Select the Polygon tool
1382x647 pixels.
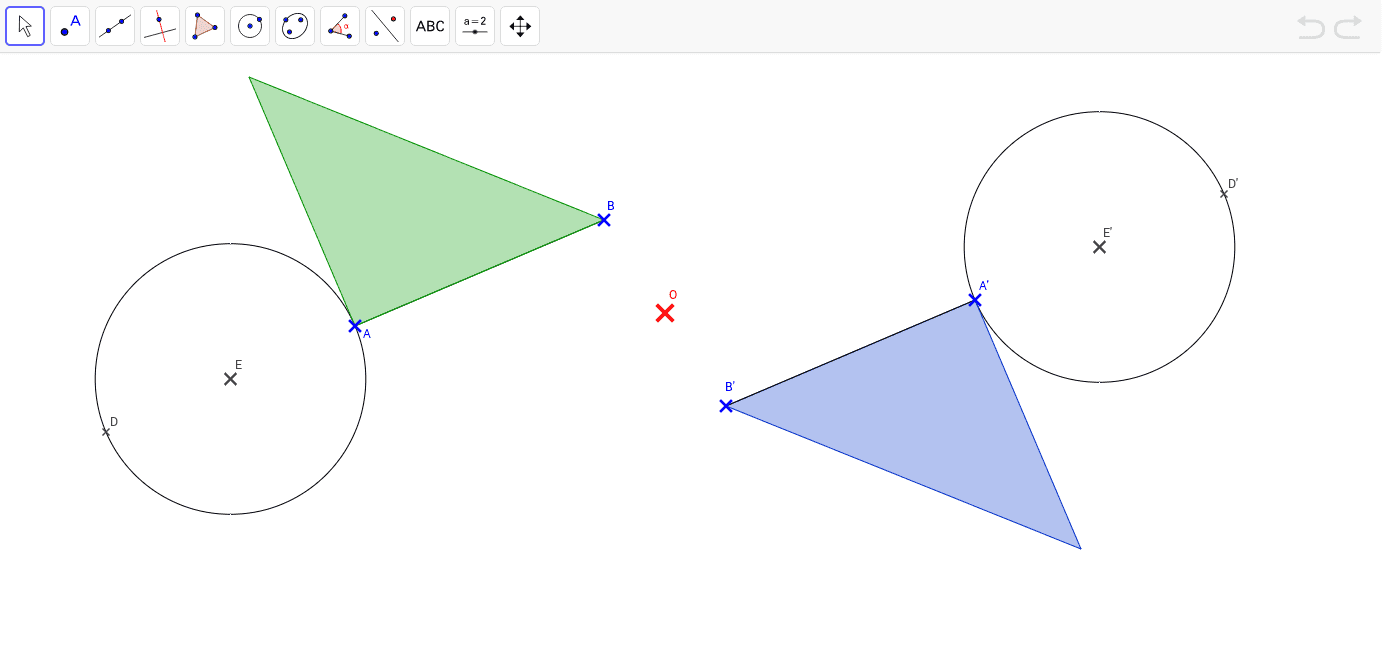pyautogui.click(x=205, y=26)
